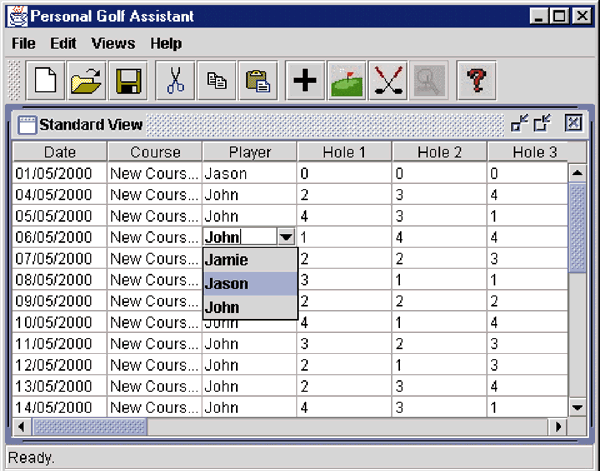
Task: Save using the floppy disk icon
Action: pyautogui.click(x=127, y=81)
